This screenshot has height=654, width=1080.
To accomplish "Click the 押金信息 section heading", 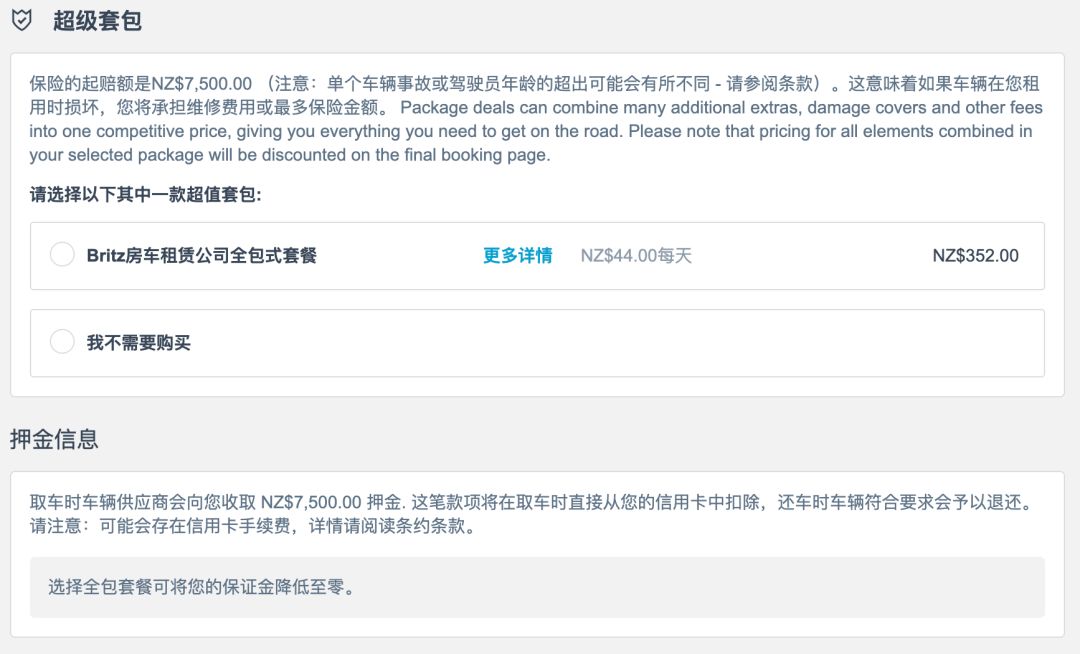I will click(54, 439).
